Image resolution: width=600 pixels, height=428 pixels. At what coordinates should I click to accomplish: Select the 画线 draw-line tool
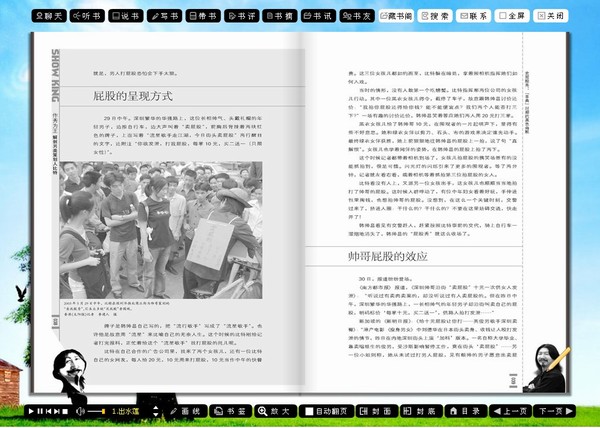point(186,411)
